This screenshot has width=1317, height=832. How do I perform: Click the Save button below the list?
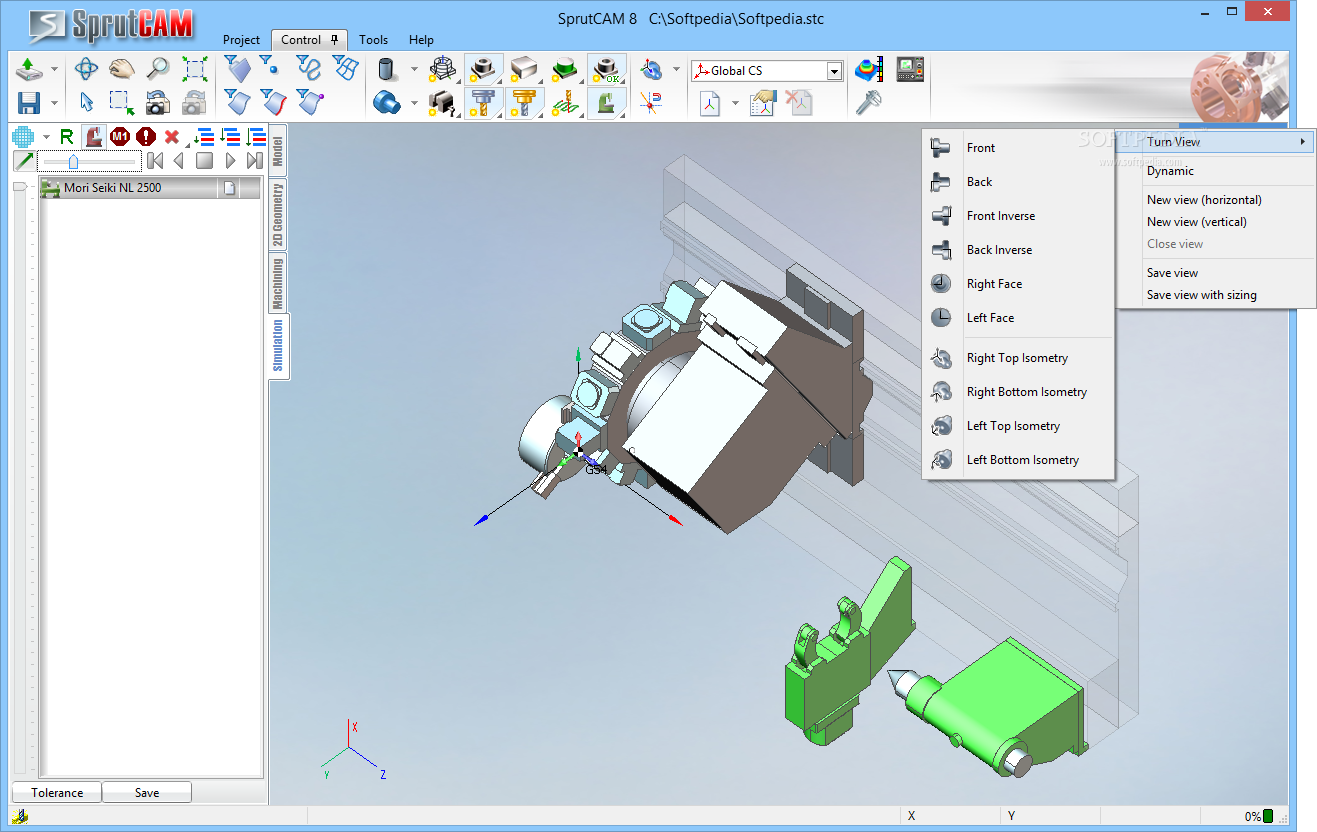[147, 793]
